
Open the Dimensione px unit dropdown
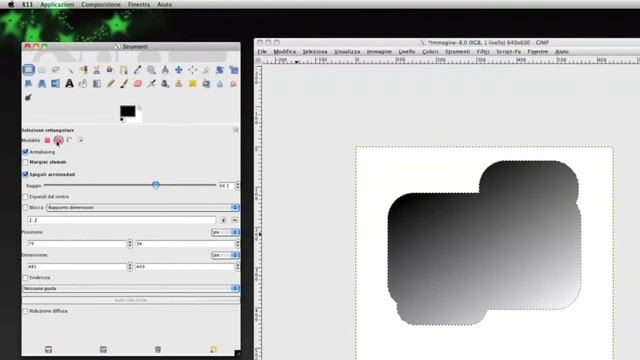pyautogui.click(x=225, y=255)
